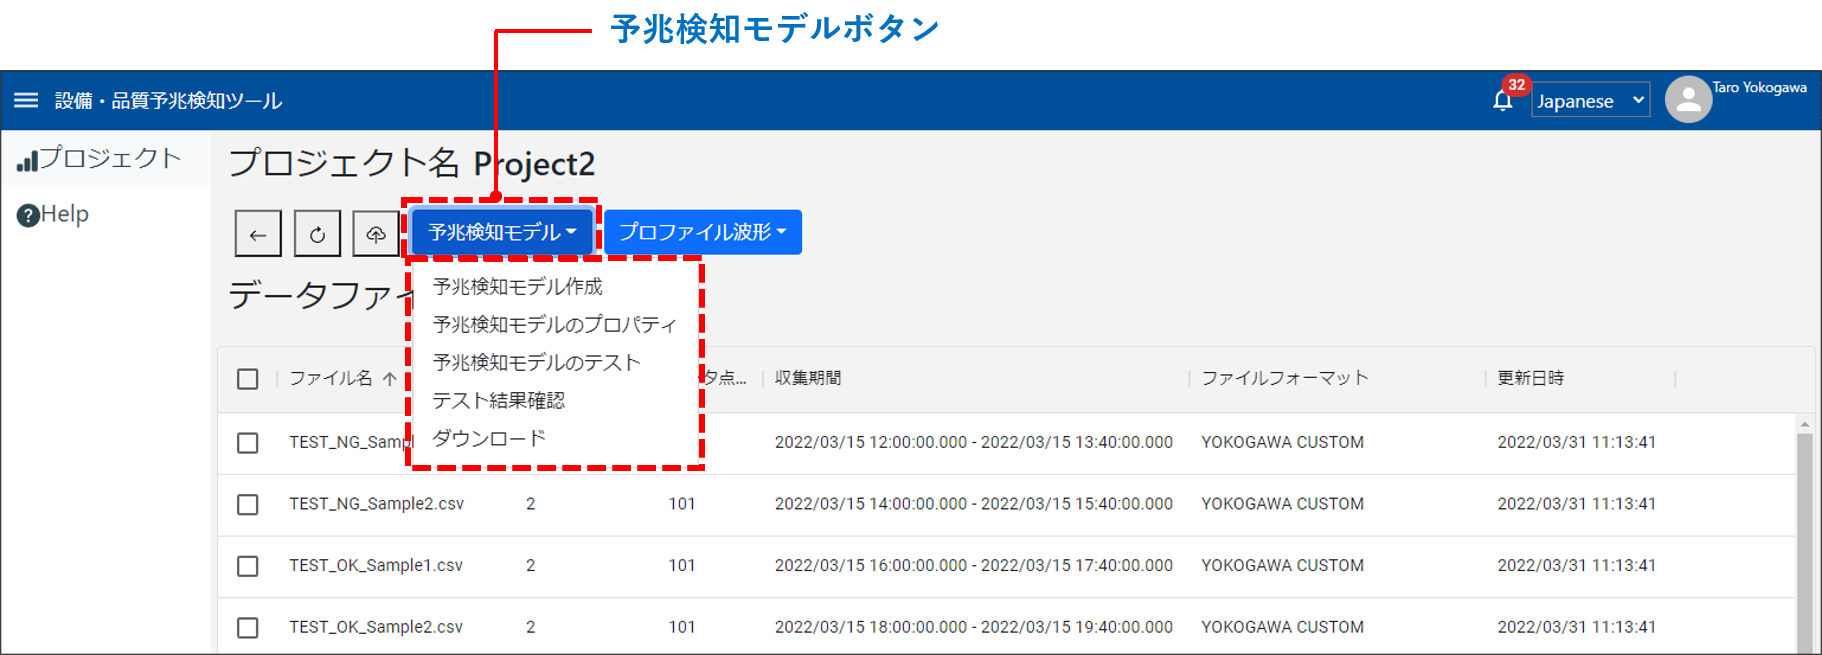Click the ファイル名 column header

coord(330,378)
